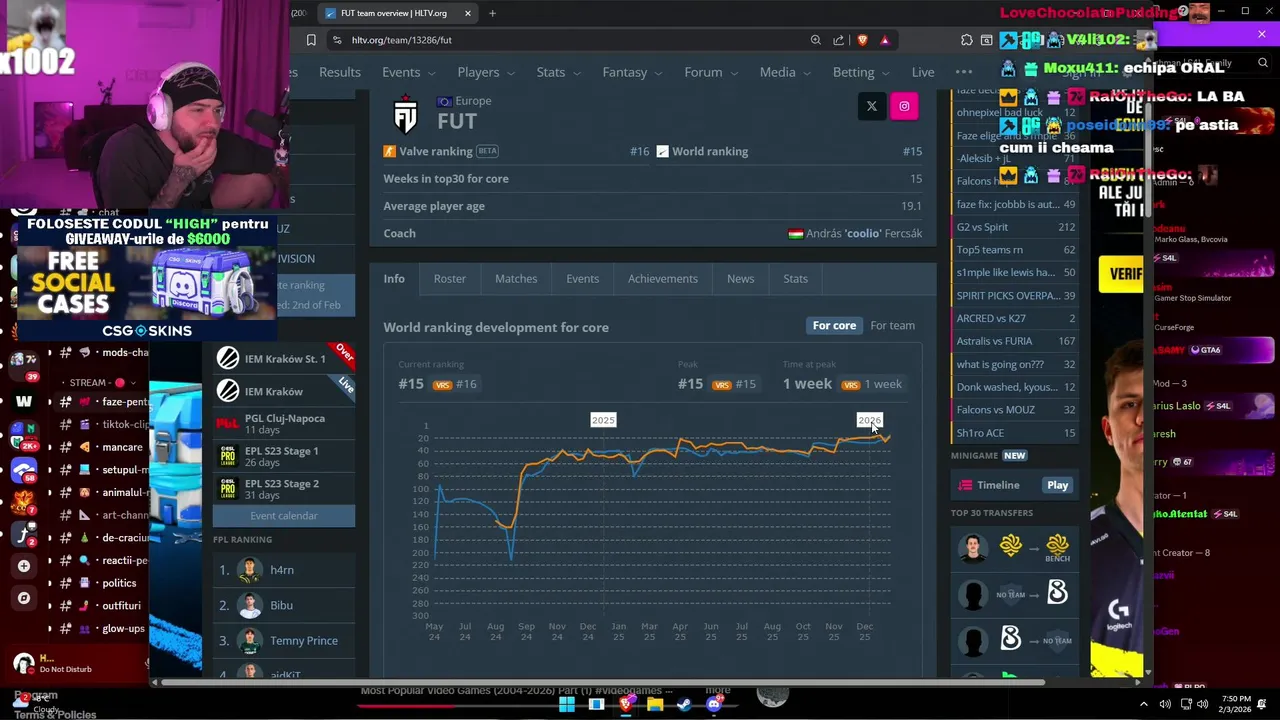Open the Brave Rewards triangle icon
Image resolution: width=1280 pixels, height=720 pixels.
pos(885,40)
